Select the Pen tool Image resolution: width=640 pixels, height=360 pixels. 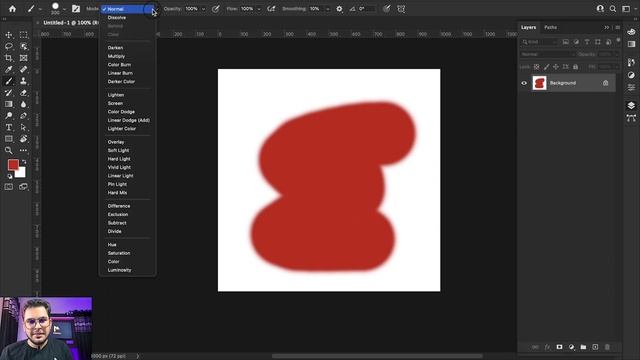point(24,116)
